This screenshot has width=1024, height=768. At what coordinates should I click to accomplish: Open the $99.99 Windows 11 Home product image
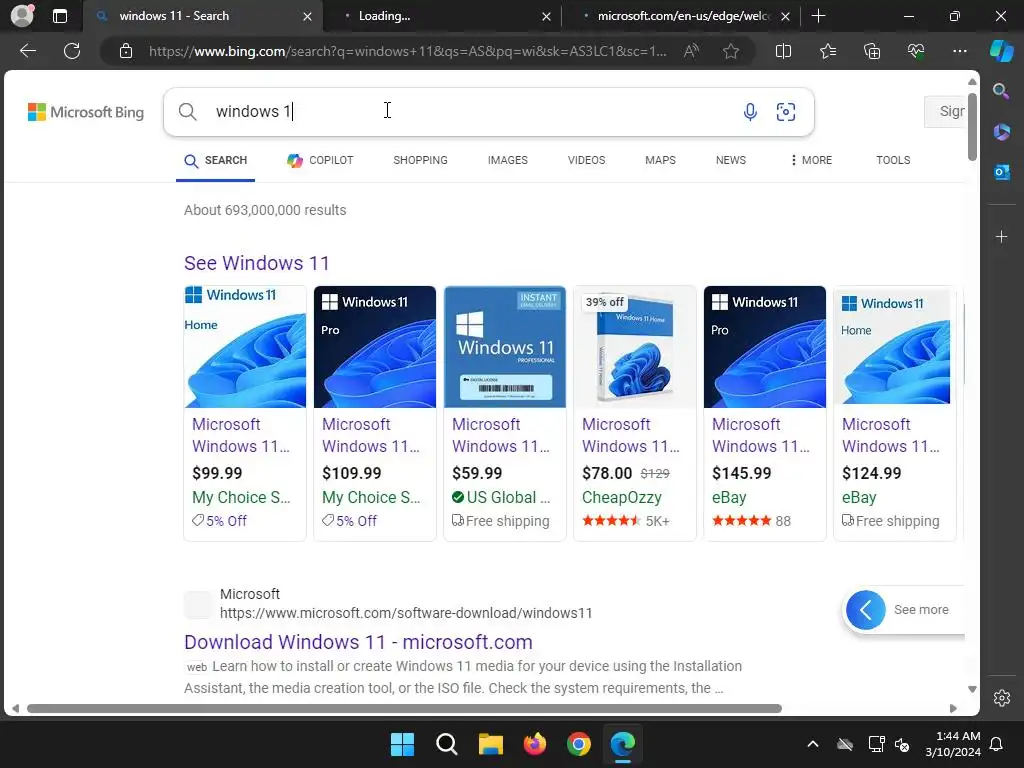click(x=245, y=347)
